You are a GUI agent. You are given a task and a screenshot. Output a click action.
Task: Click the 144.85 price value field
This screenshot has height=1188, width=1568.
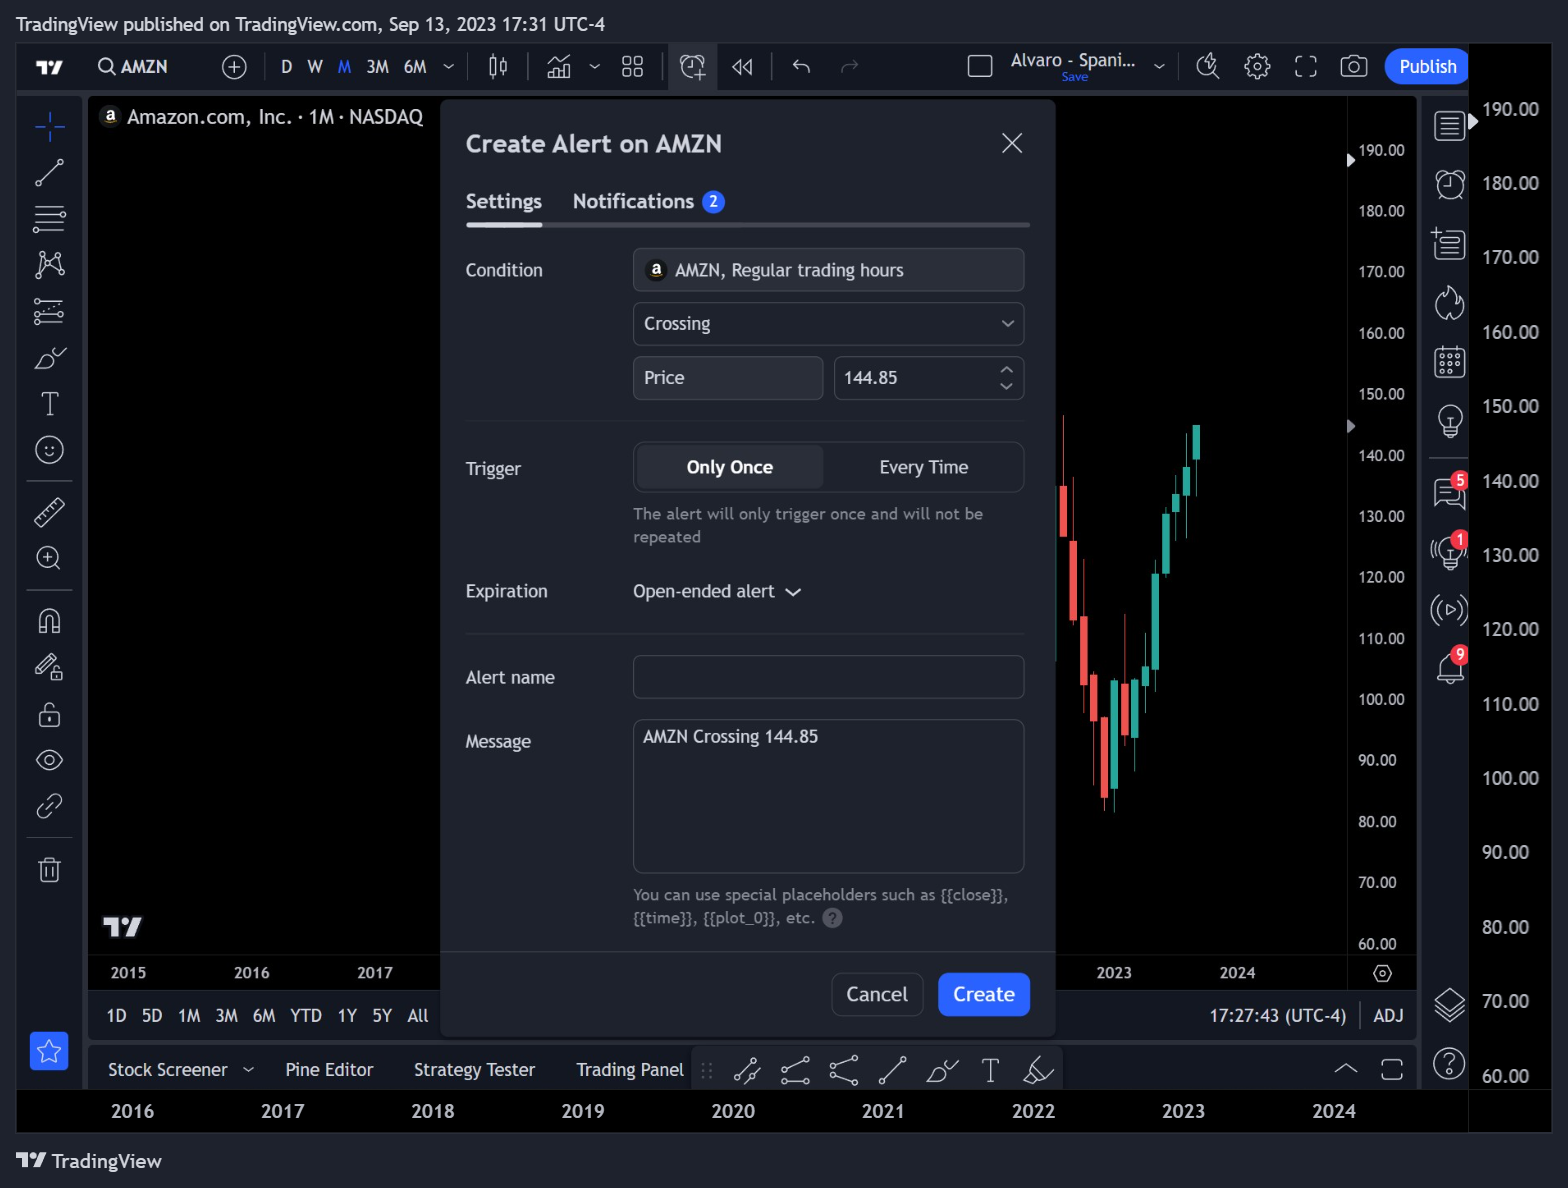[x=915, y=378]
